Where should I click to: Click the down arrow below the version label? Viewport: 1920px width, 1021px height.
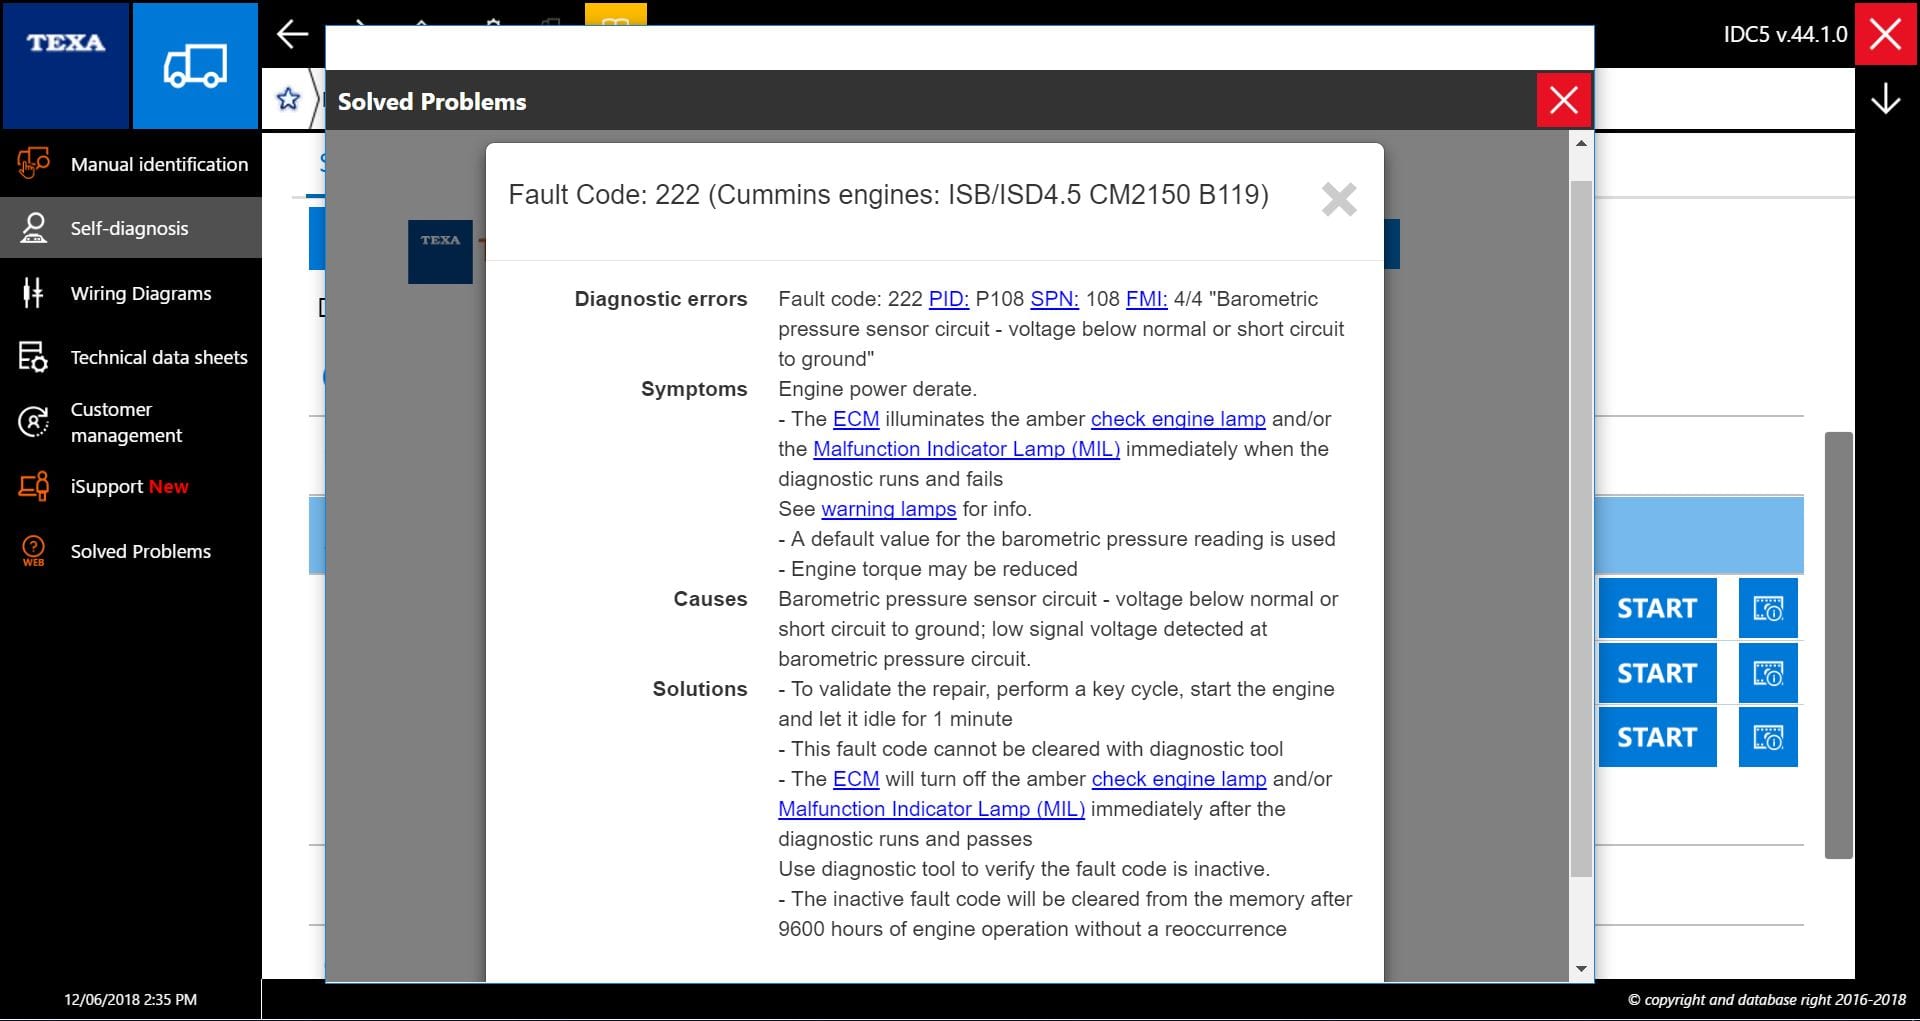pyautogui.click(x=1885, y=99)
